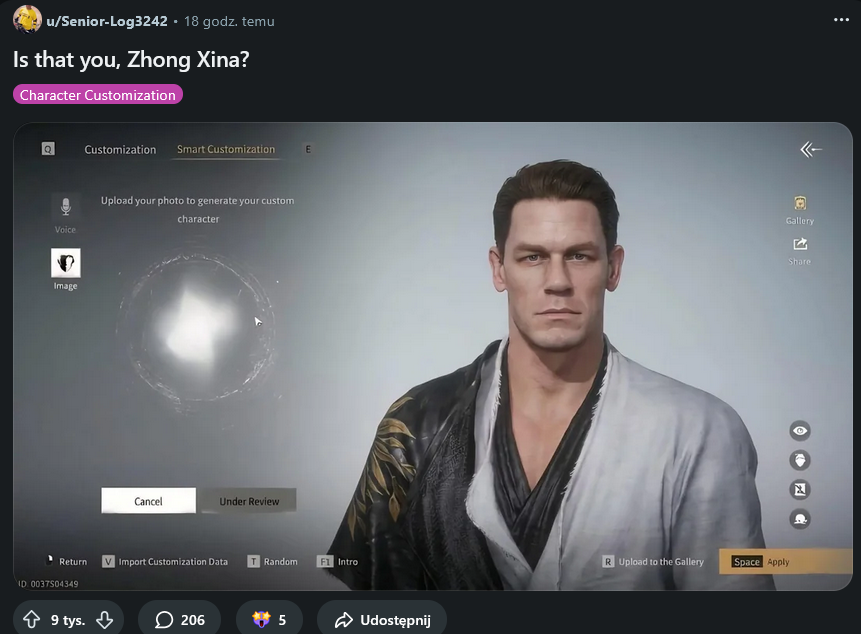This screenshot has height=634, width=861.
Task: Upvote the Reddit post
Action: [x=31, y=620]
